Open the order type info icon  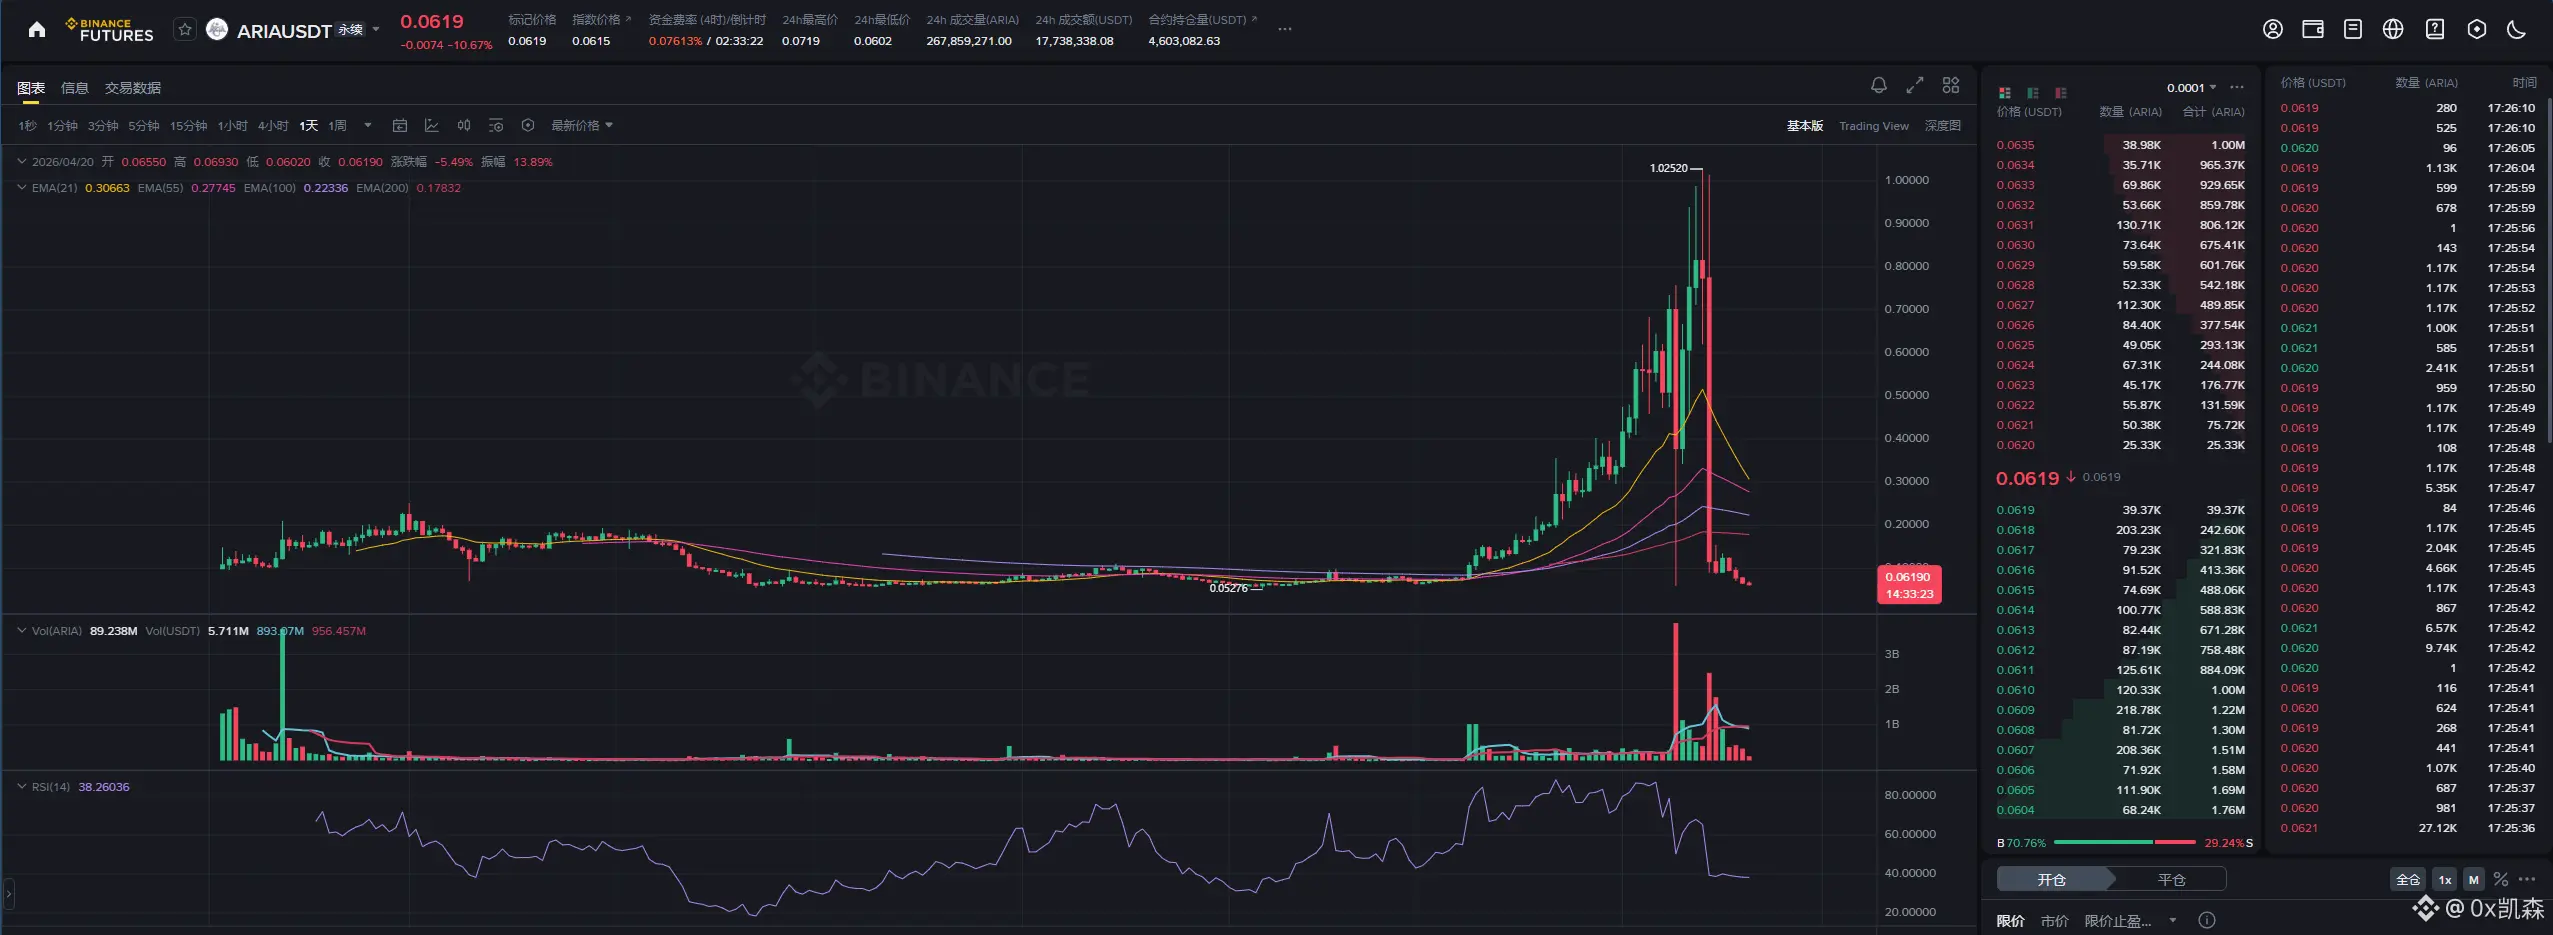pyautogui.click(x=2207, y=921)
